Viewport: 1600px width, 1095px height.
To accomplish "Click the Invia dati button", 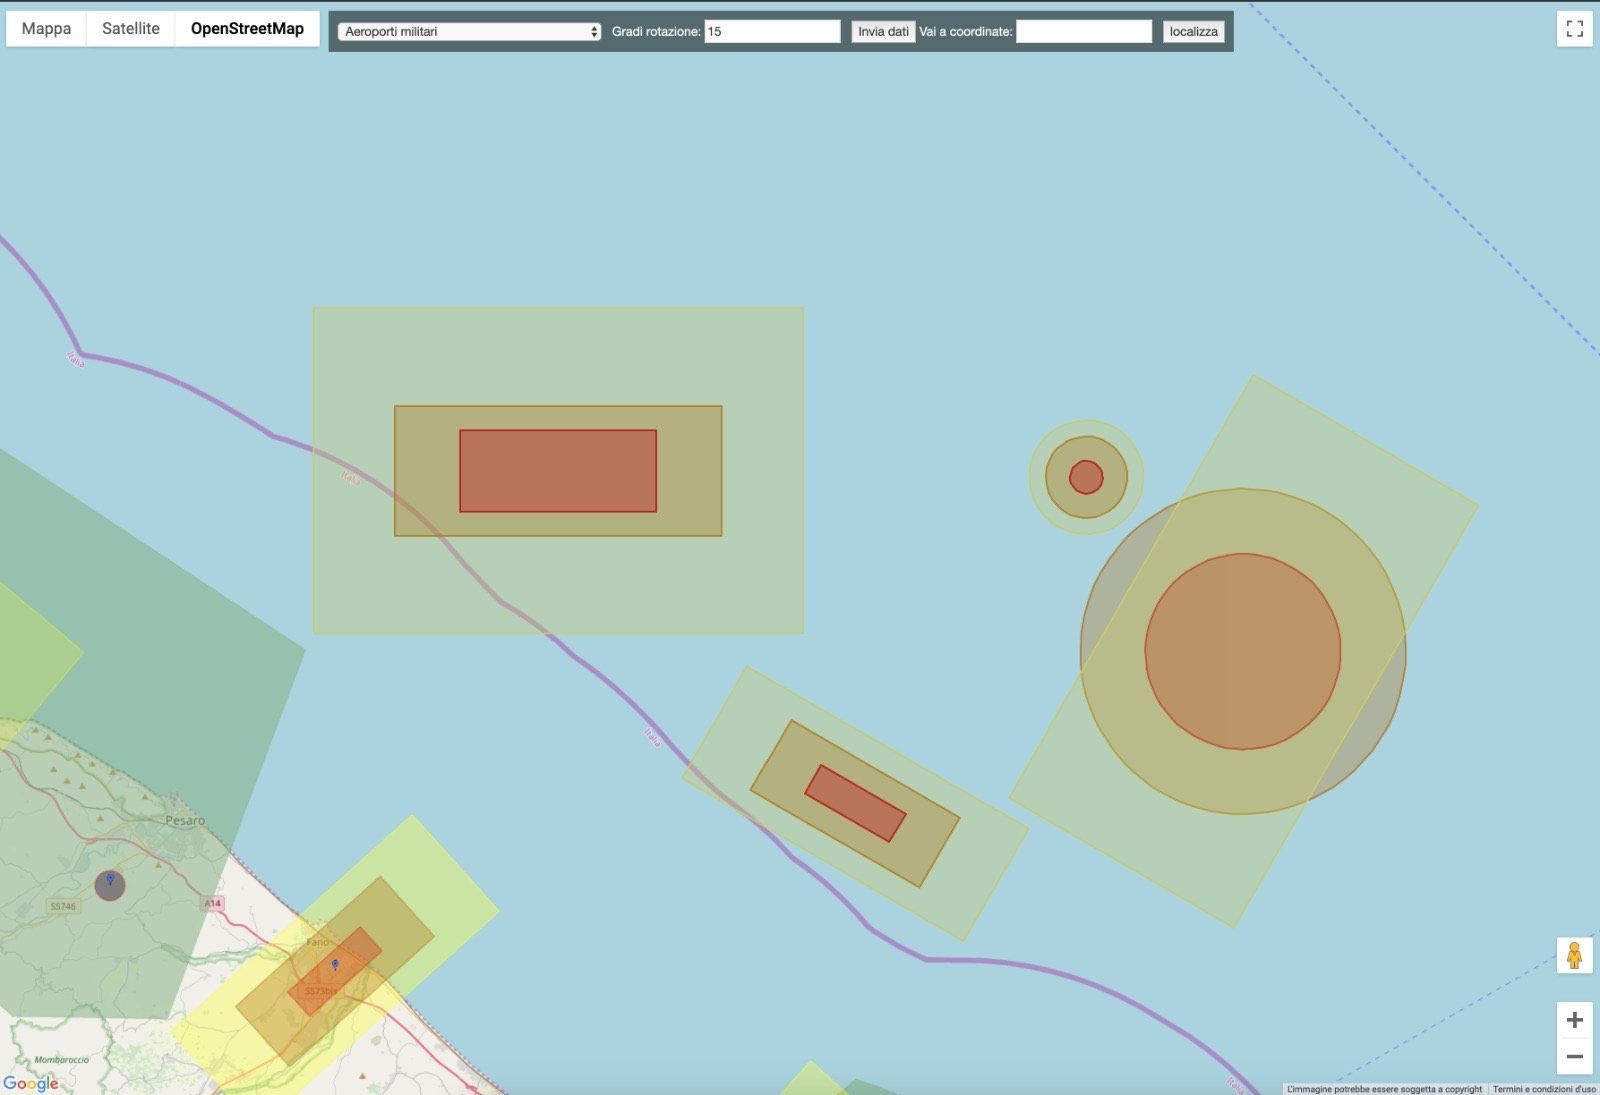I will 883,31.
